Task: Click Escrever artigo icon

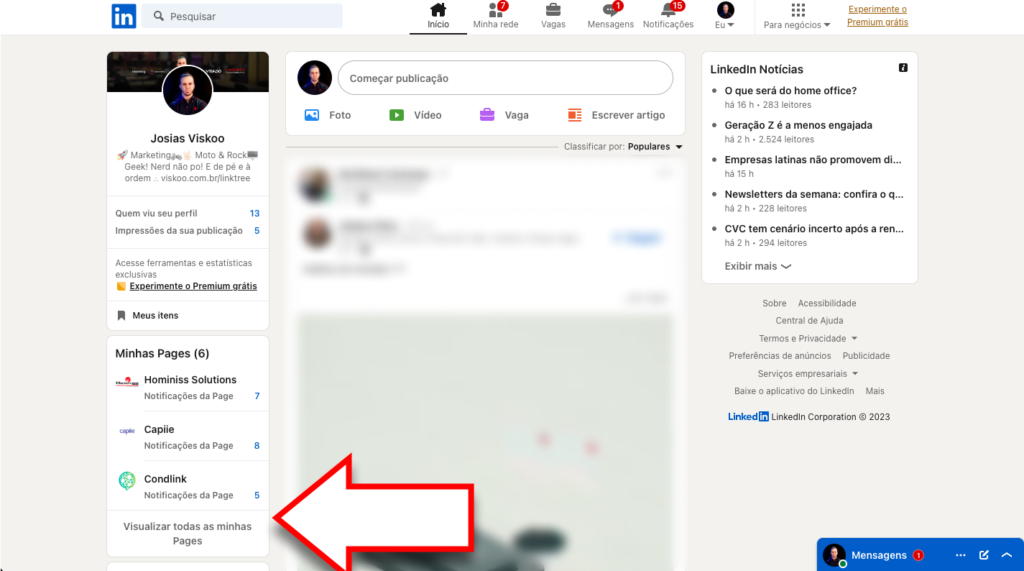Action: 575,115
